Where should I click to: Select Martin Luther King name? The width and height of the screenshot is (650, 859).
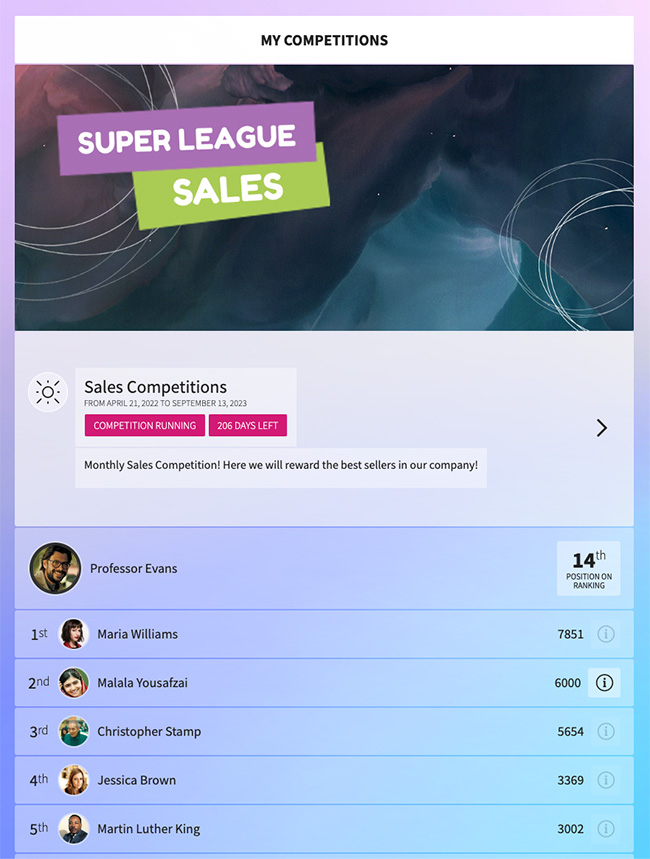click(149, 829)
